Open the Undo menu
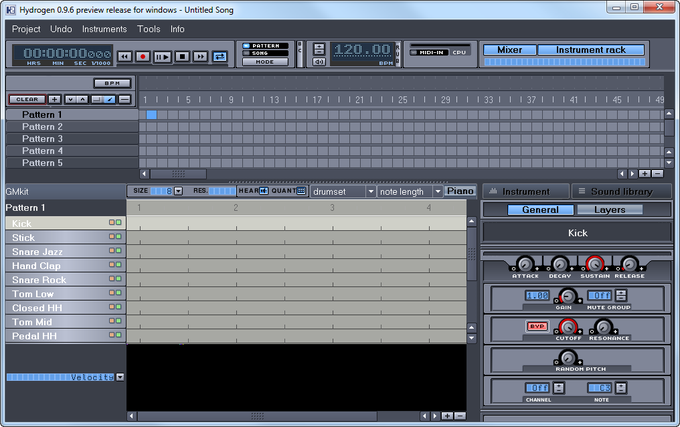The height and width of the screenshot is (427, 680). point(61,29)
